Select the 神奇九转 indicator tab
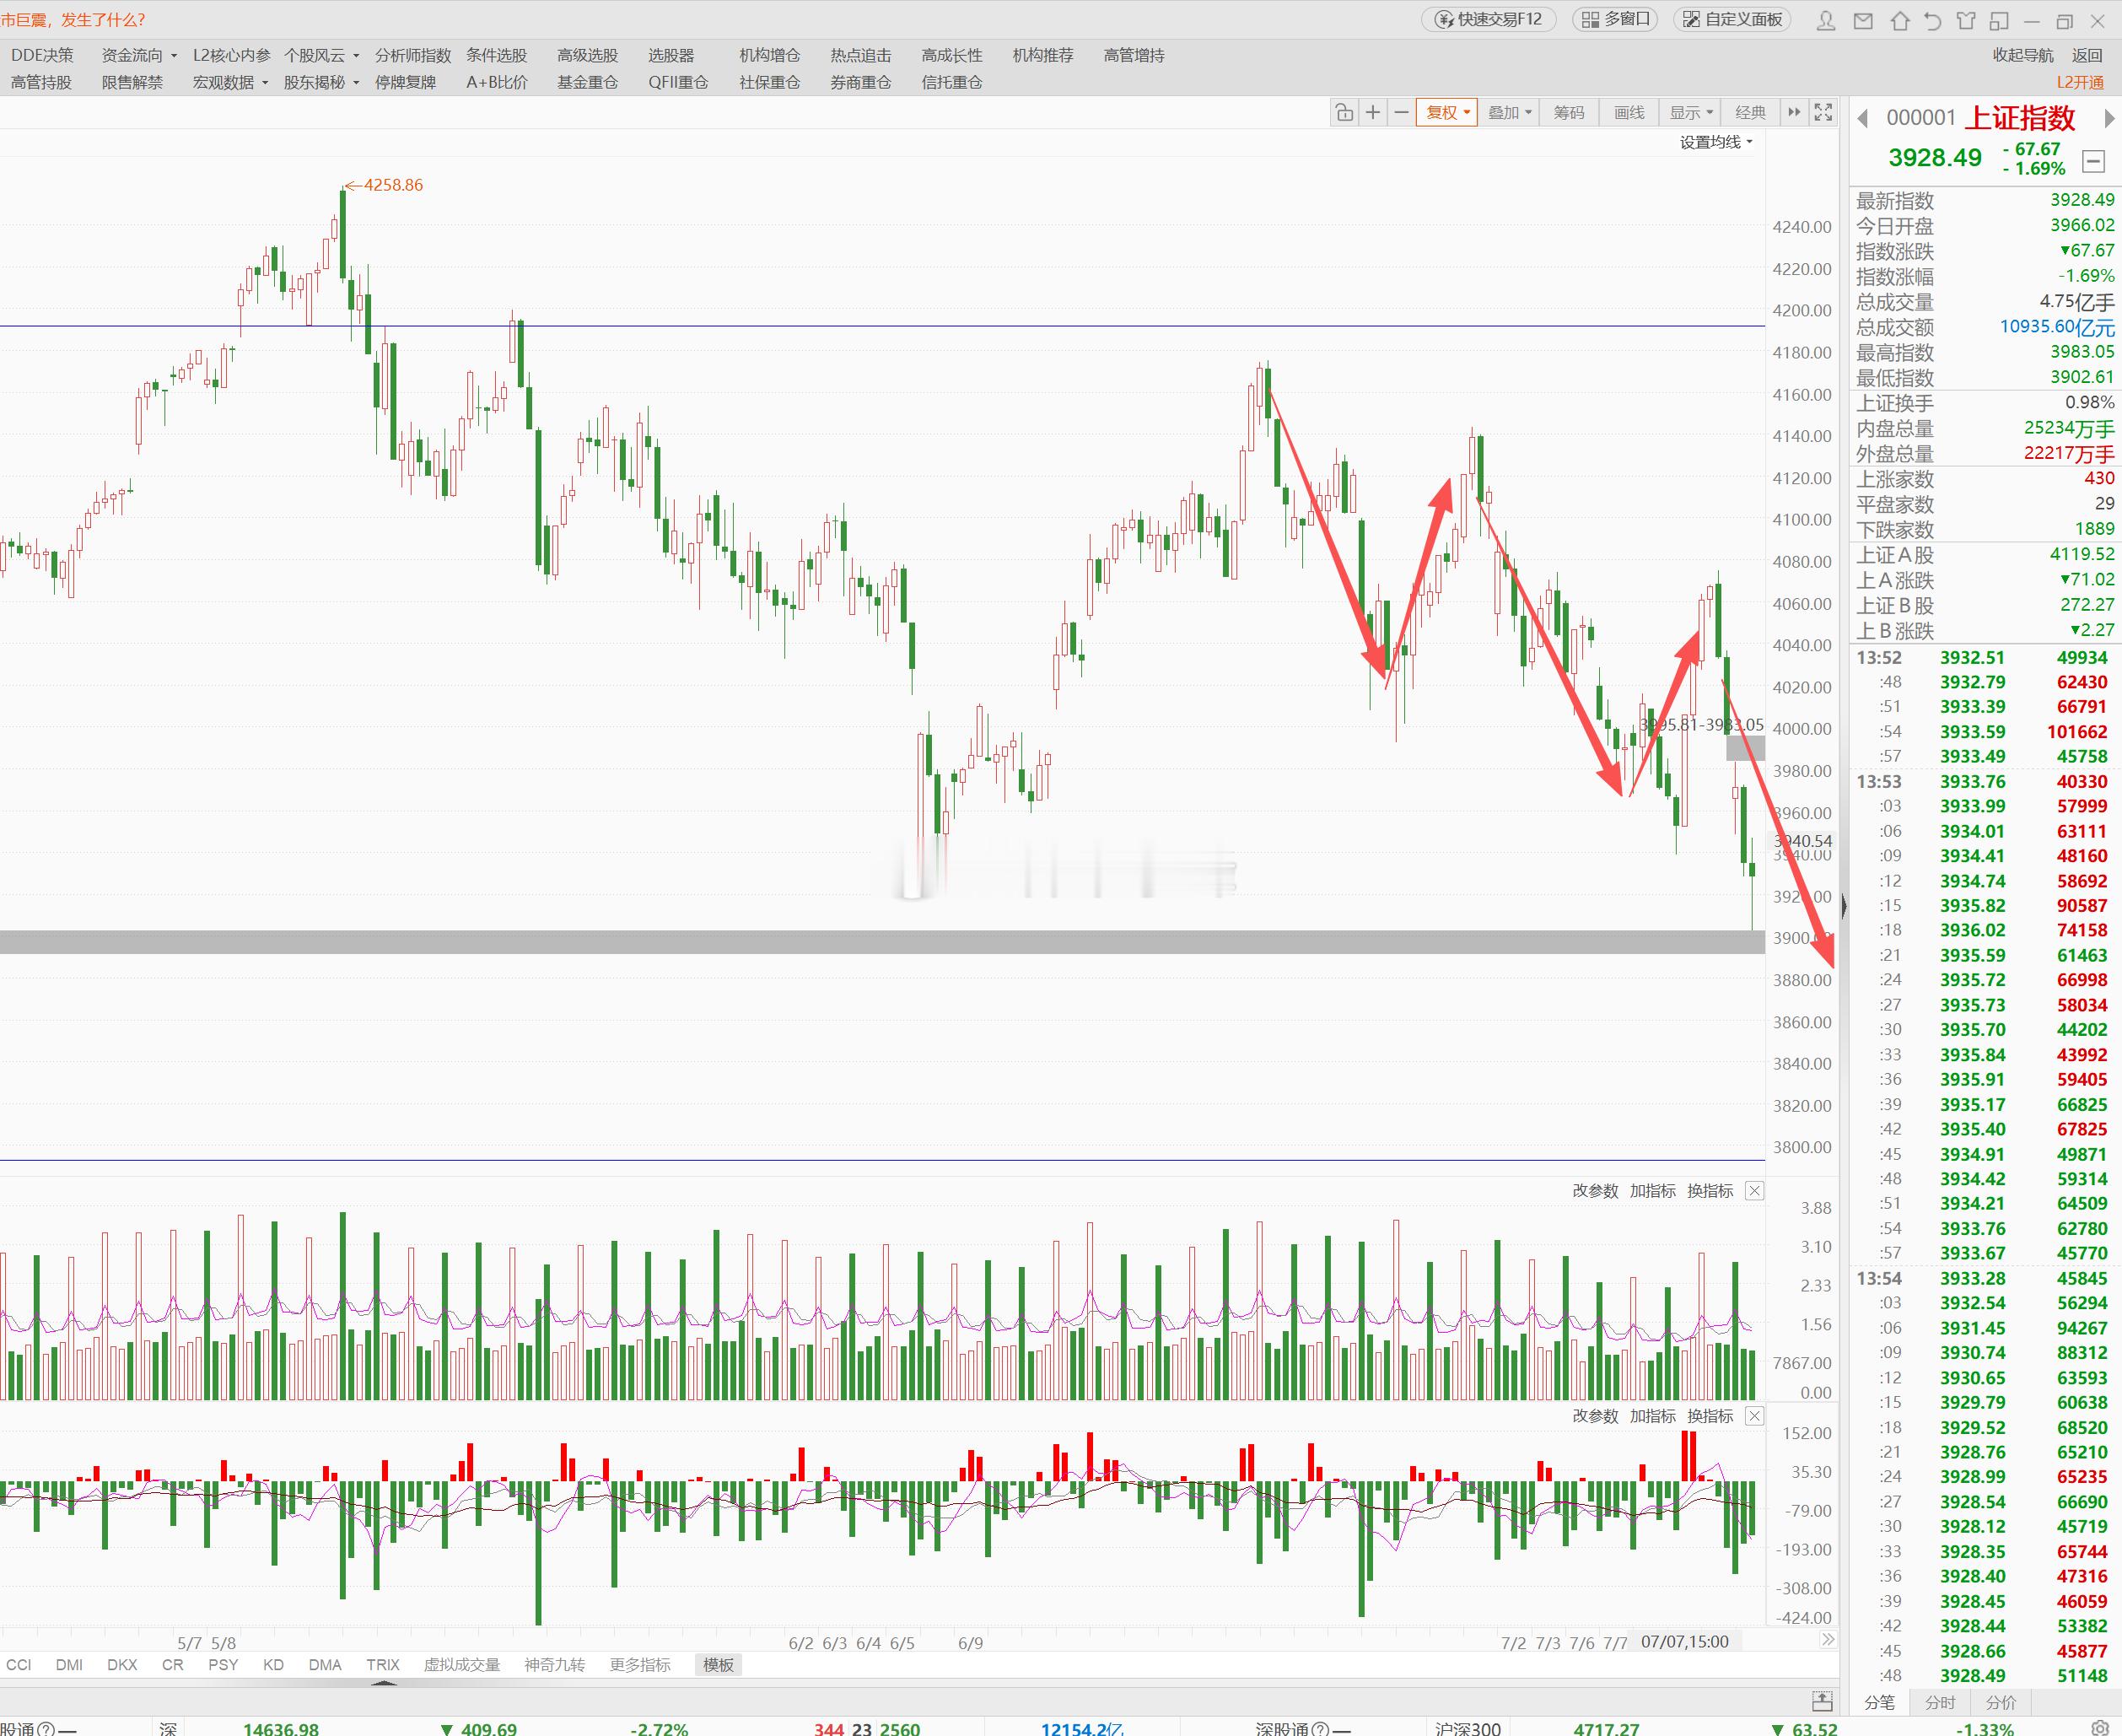The width and height of the screenshot is (2122, 1736). point(554,1665)
